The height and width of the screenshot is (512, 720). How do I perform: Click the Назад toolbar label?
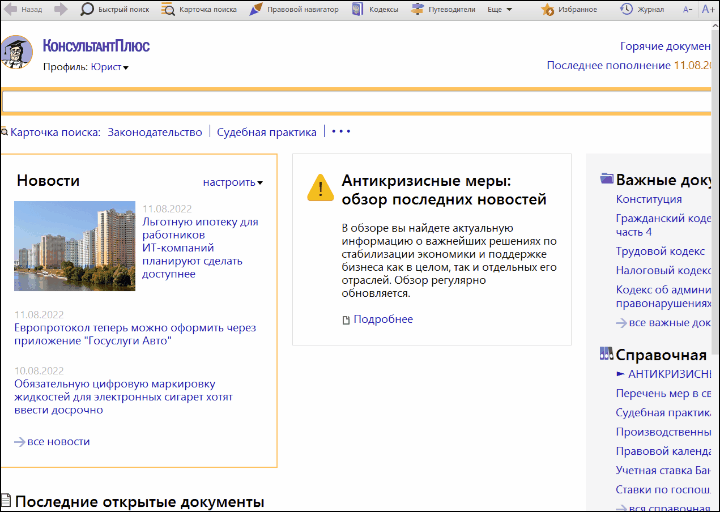point(32,10)
